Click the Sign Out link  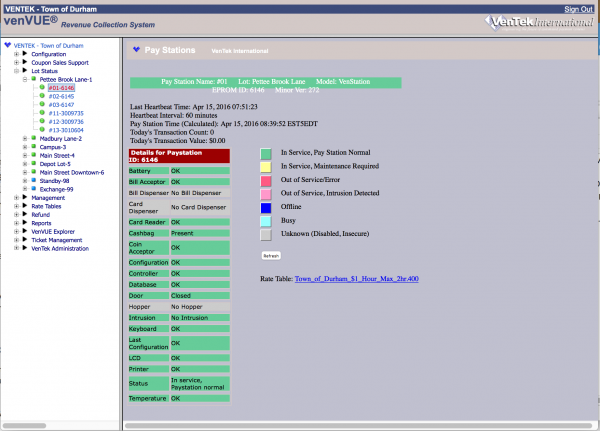coord(578,9)
